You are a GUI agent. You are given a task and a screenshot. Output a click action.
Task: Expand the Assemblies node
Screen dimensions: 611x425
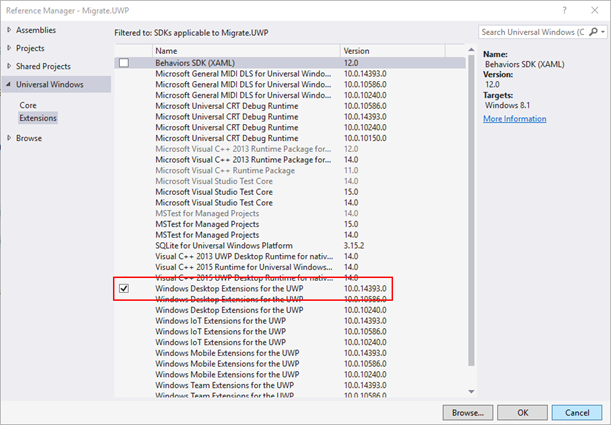(9, 30)
